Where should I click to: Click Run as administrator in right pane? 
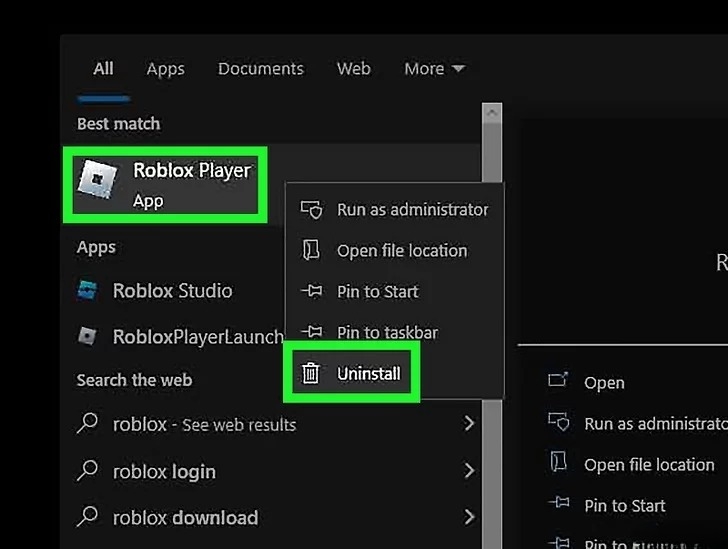point(656,424)
